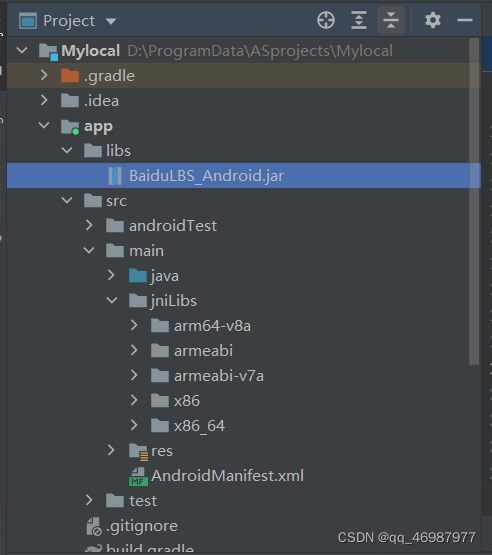Collapse the Mylocal project root
492x555 pixels.
click(x=22, y=50)
